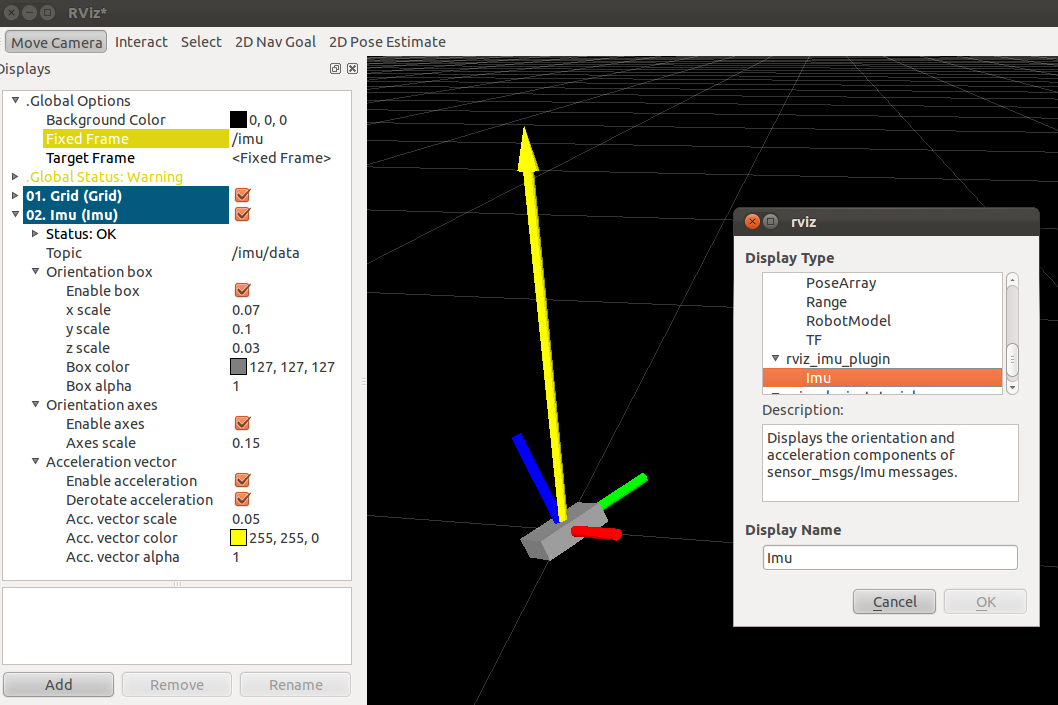1058x705 pixels.
Task: Choose the 2D Nav Goal tool
Action: tap(275, 42)
